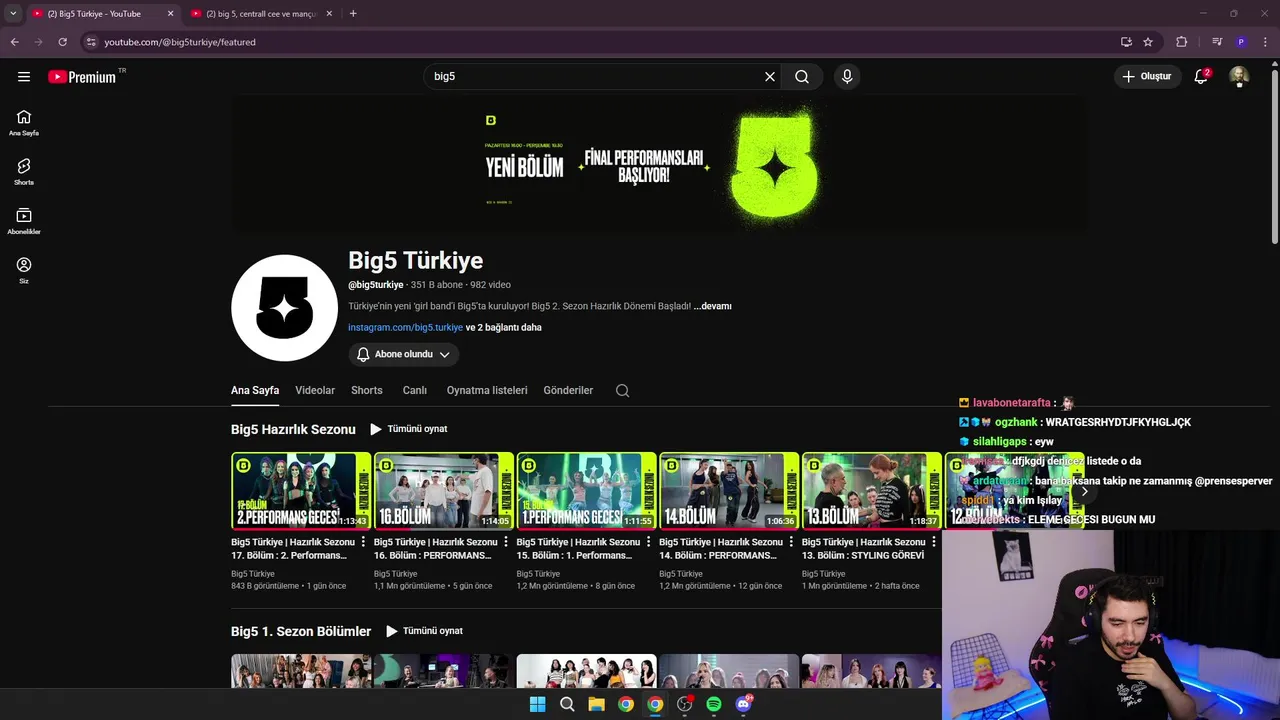Search within the channel using magnifier icon

pyautogui.click(x=622, y=390)
